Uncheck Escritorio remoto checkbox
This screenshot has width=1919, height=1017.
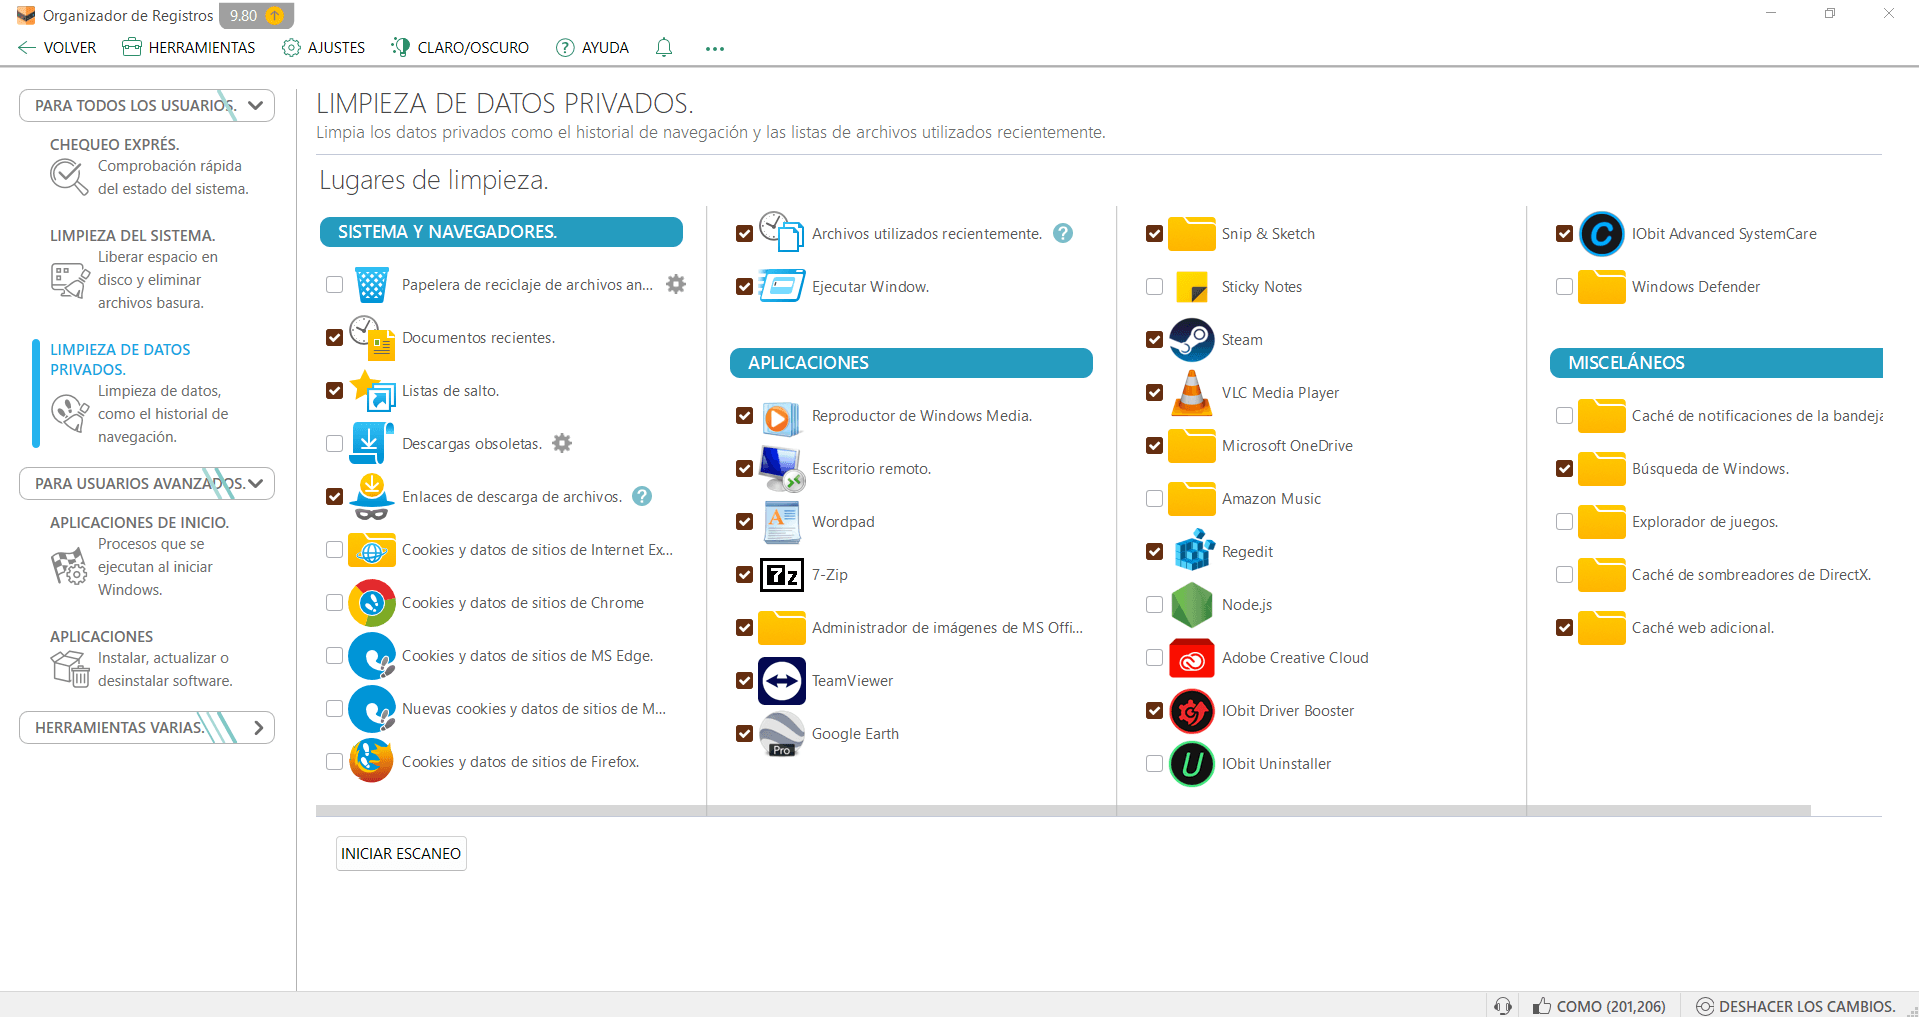click(x=744, y=469)
